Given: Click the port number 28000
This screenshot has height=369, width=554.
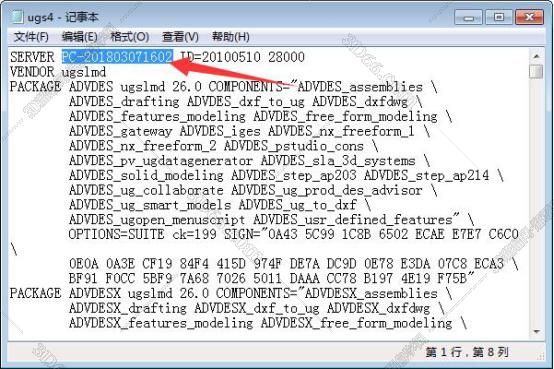Looking at the screenshot, I should 286,57.
